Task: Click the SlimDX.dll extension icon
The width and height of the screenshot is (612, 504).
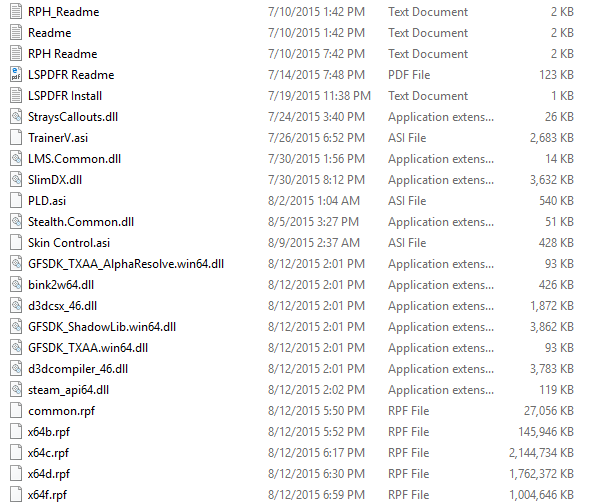Action: tap(16, 180)
